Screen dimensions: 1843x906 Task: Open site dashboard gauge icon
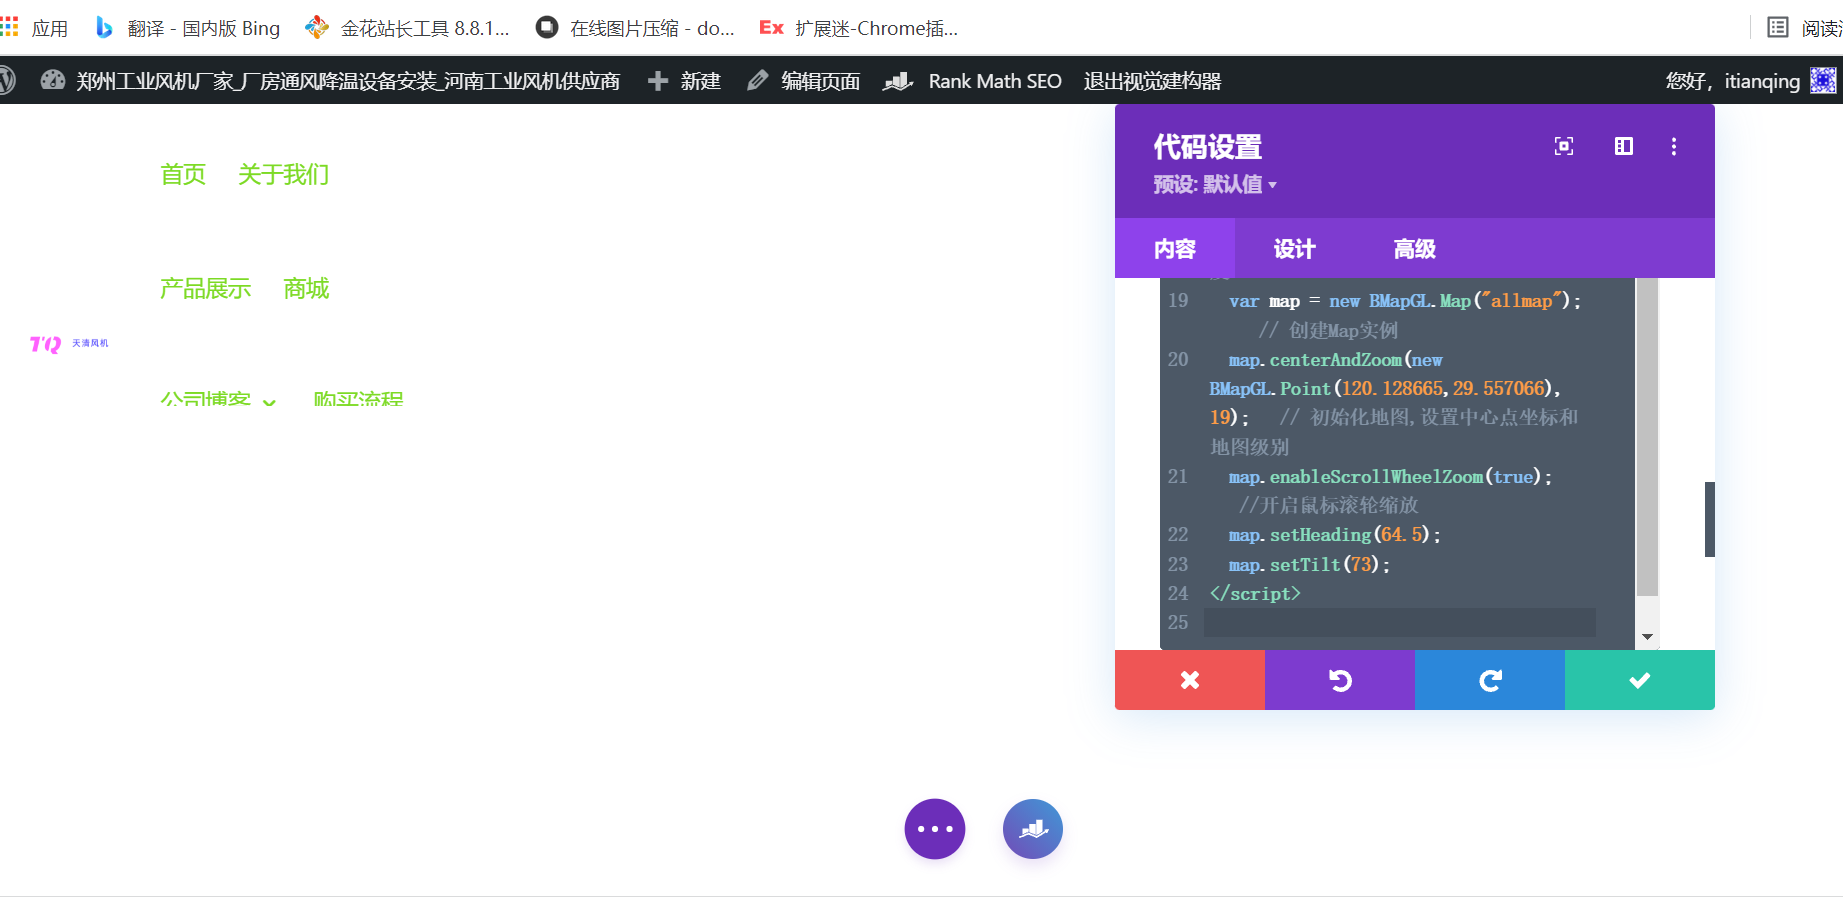(53, 80)
